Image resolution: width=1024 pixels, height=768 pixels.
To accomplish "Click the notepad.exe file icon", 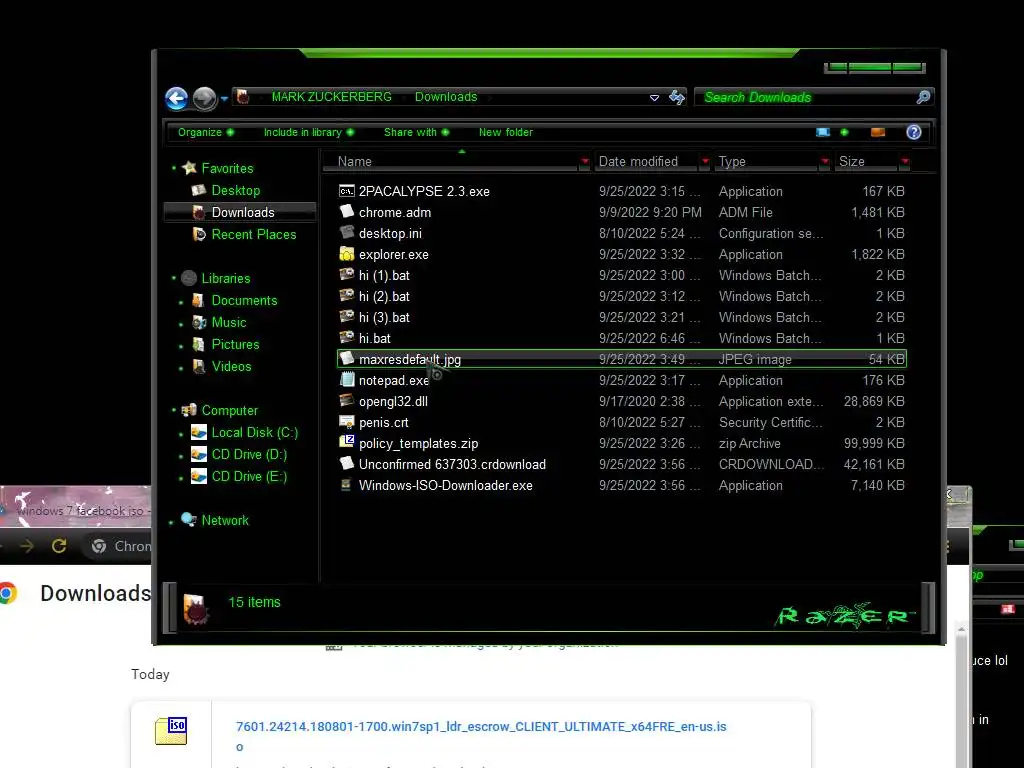I will 347,379.
